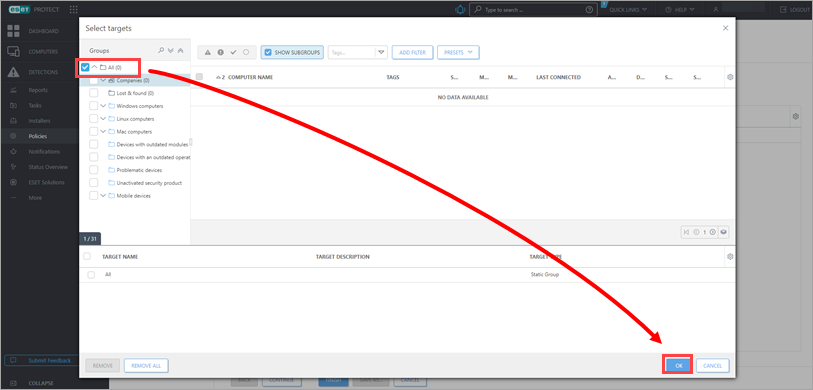The width and height of the screenshot is (813, 390).
Task: Filter by error exclamation status icon
Action: pyautogui.click(x=220, y=52)
